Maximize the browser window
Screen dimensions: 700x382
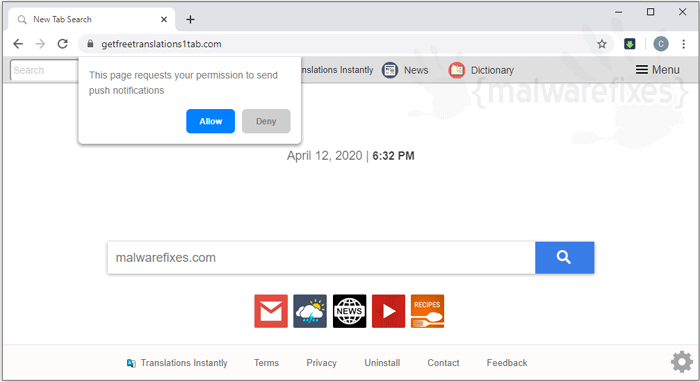[x=650, y=12]
